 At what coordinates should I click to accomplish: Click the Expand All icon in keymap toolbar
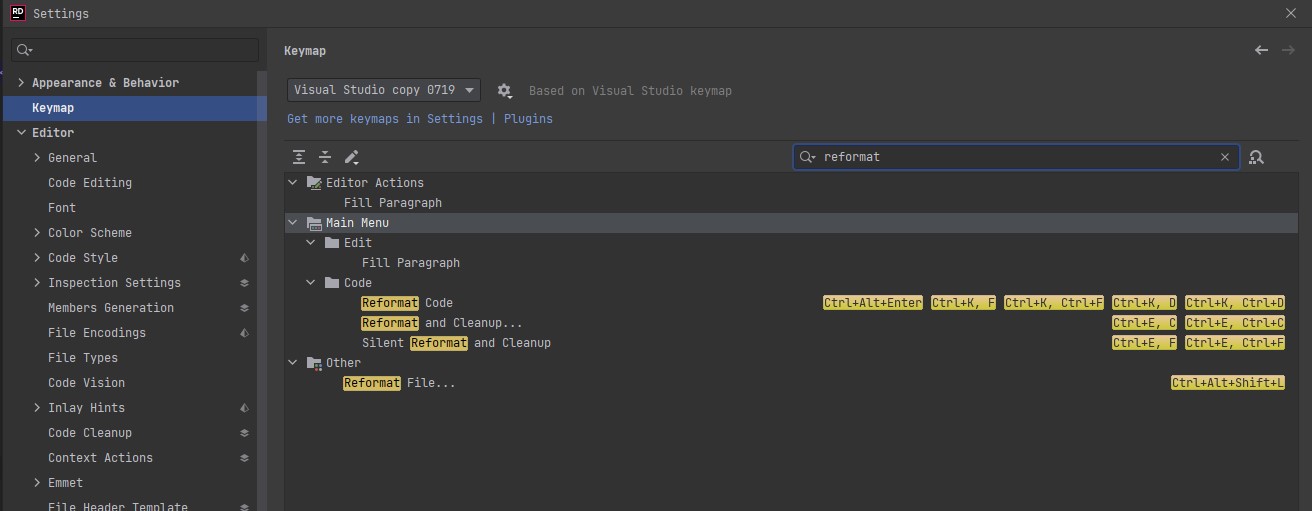[299, 157]
